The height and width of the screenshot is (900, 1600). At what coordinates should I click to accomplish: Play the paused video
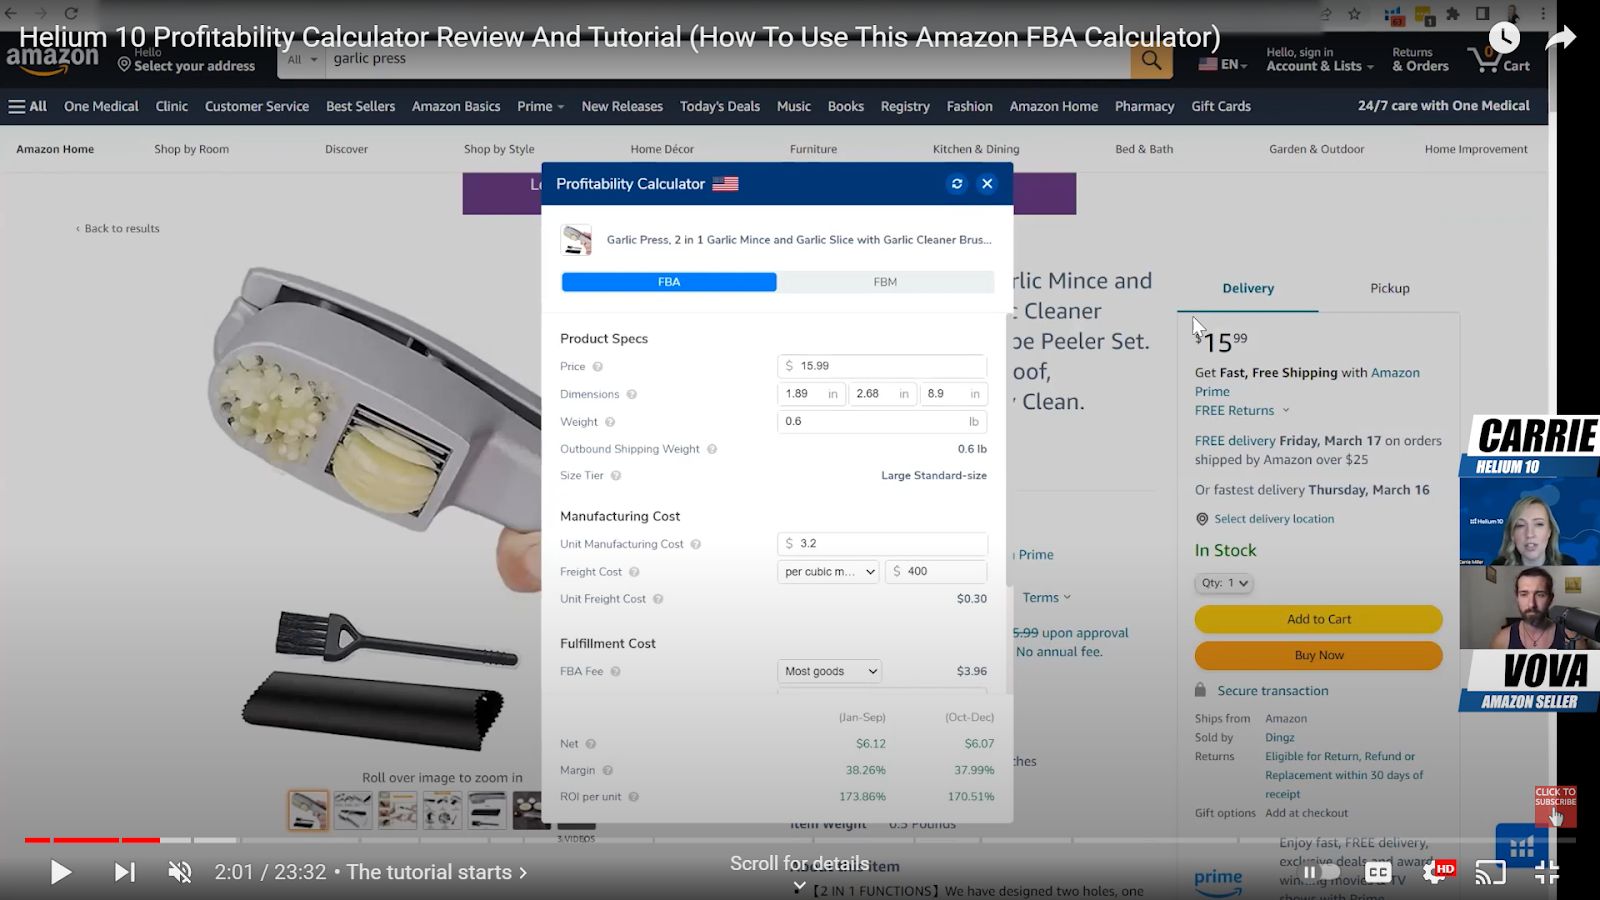(x=61, y=873)
